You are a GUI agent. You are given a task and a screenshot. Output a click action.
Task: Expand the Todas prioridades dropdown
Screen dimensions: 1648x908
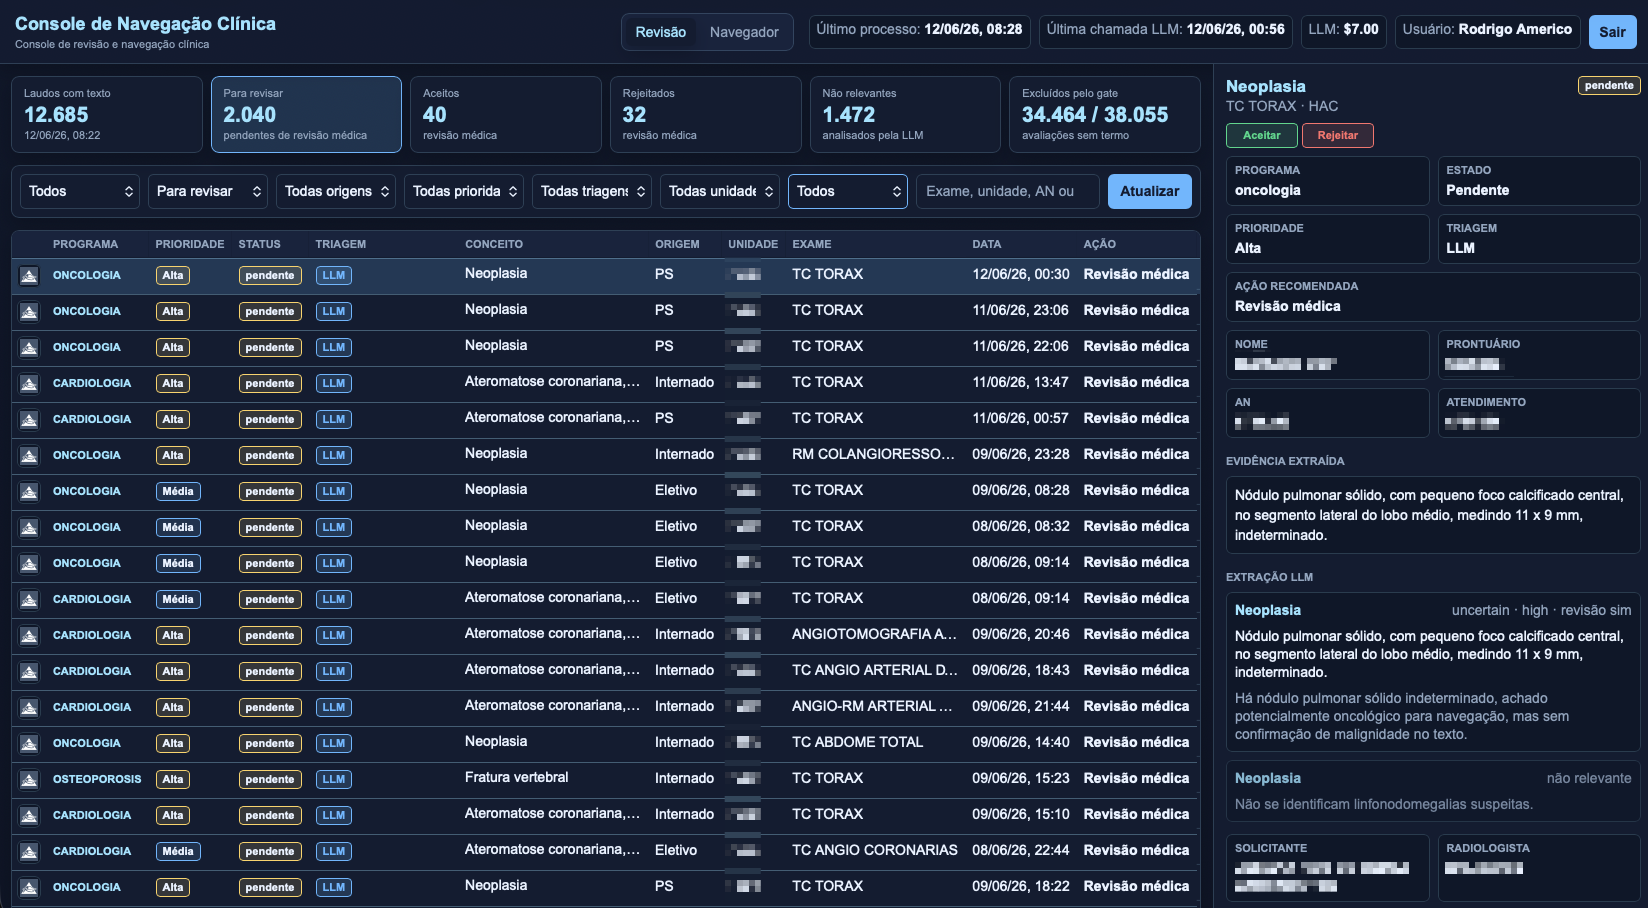point(464,191)
